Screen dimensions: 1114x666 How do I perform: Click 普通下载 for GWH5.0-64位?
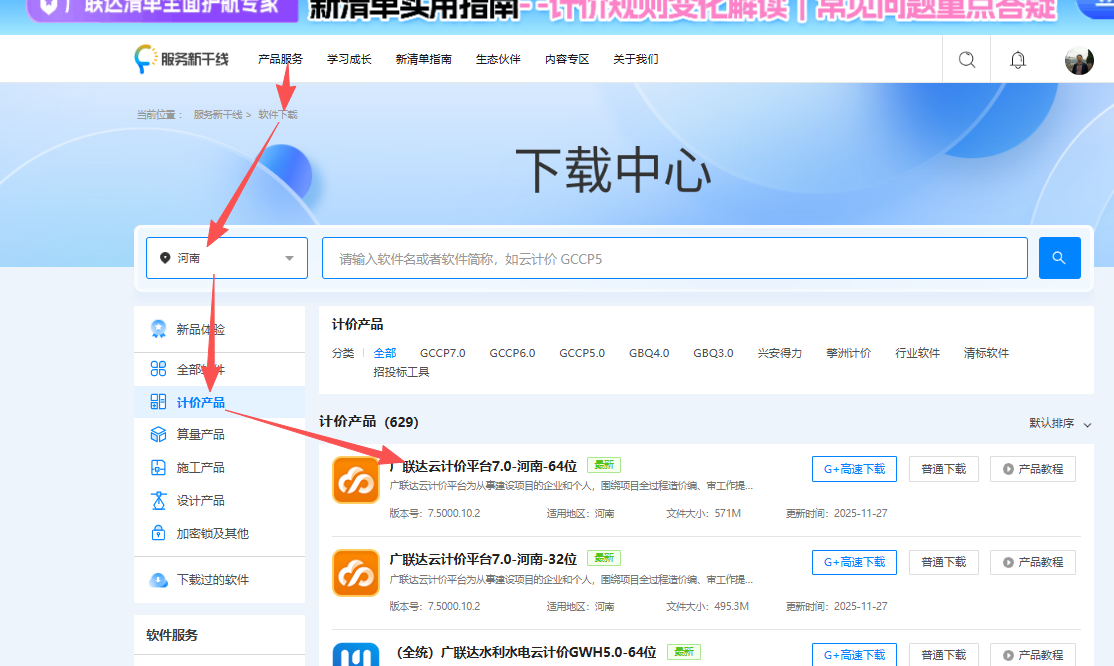coord(943,655)
